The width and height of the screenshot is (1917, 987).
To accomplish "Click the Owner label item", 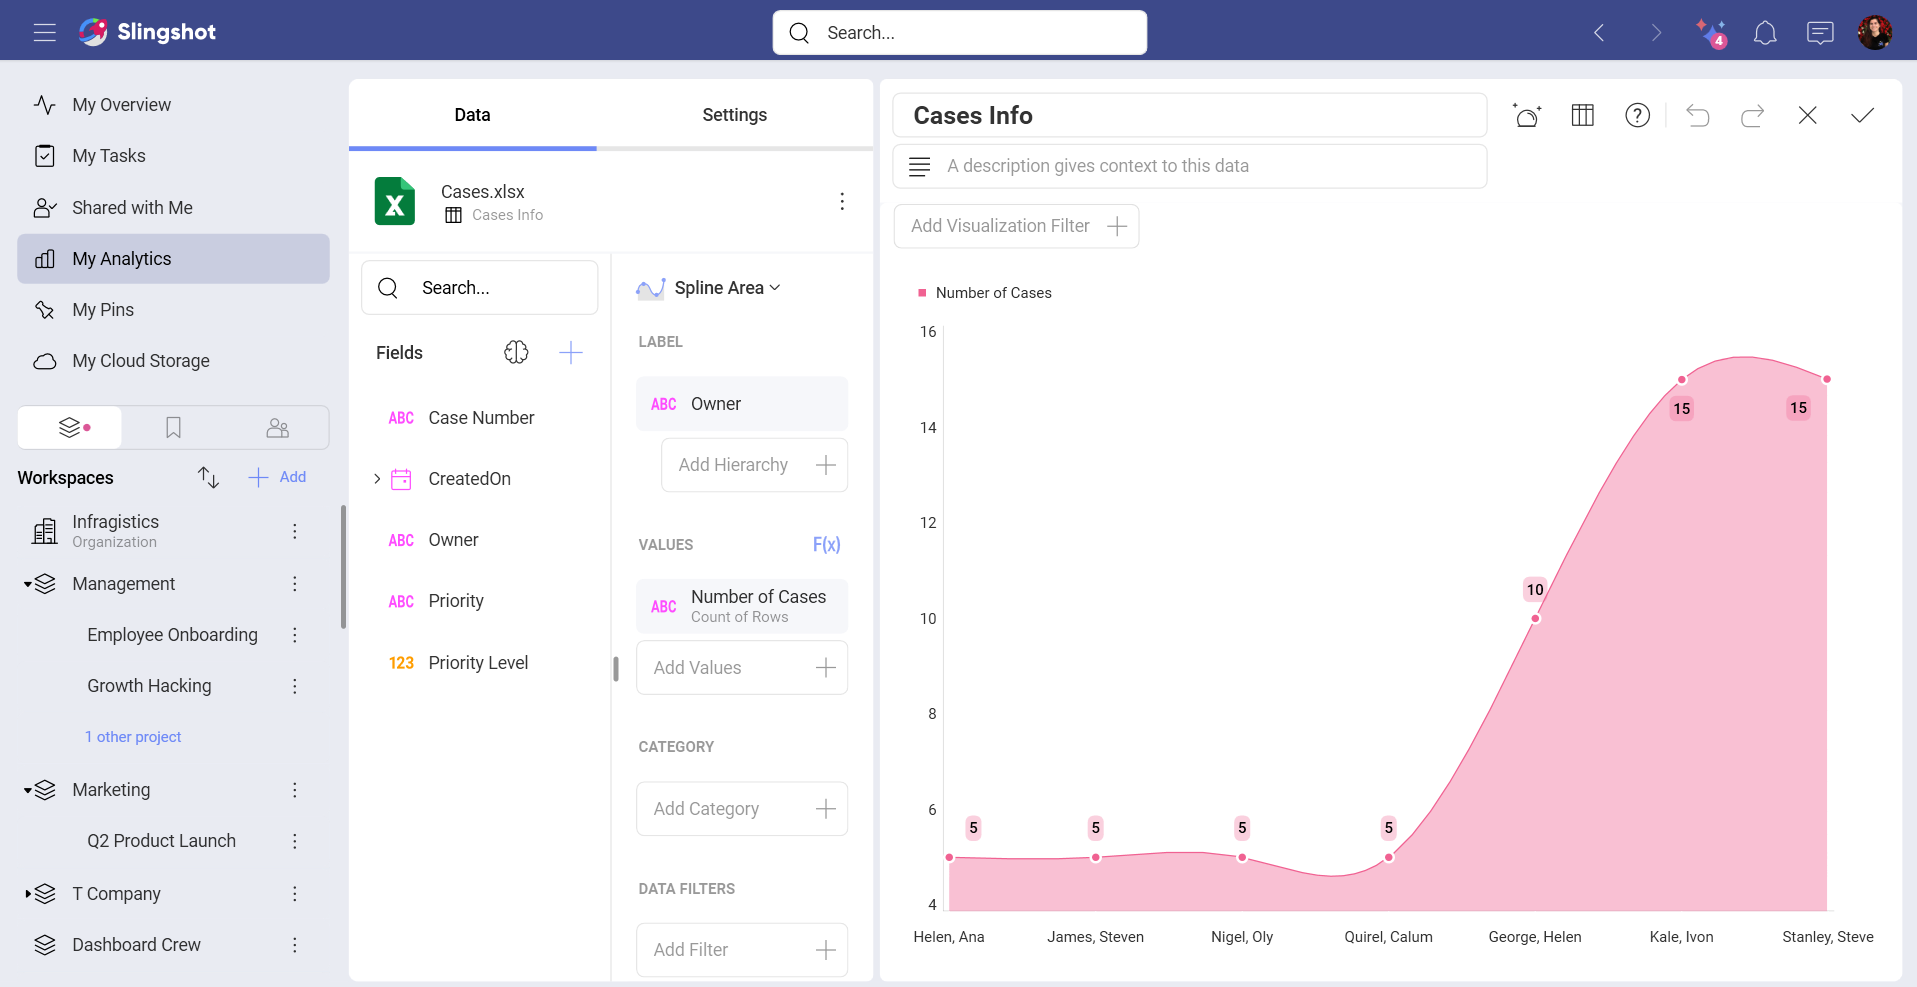I will click(x=742, y=404).
